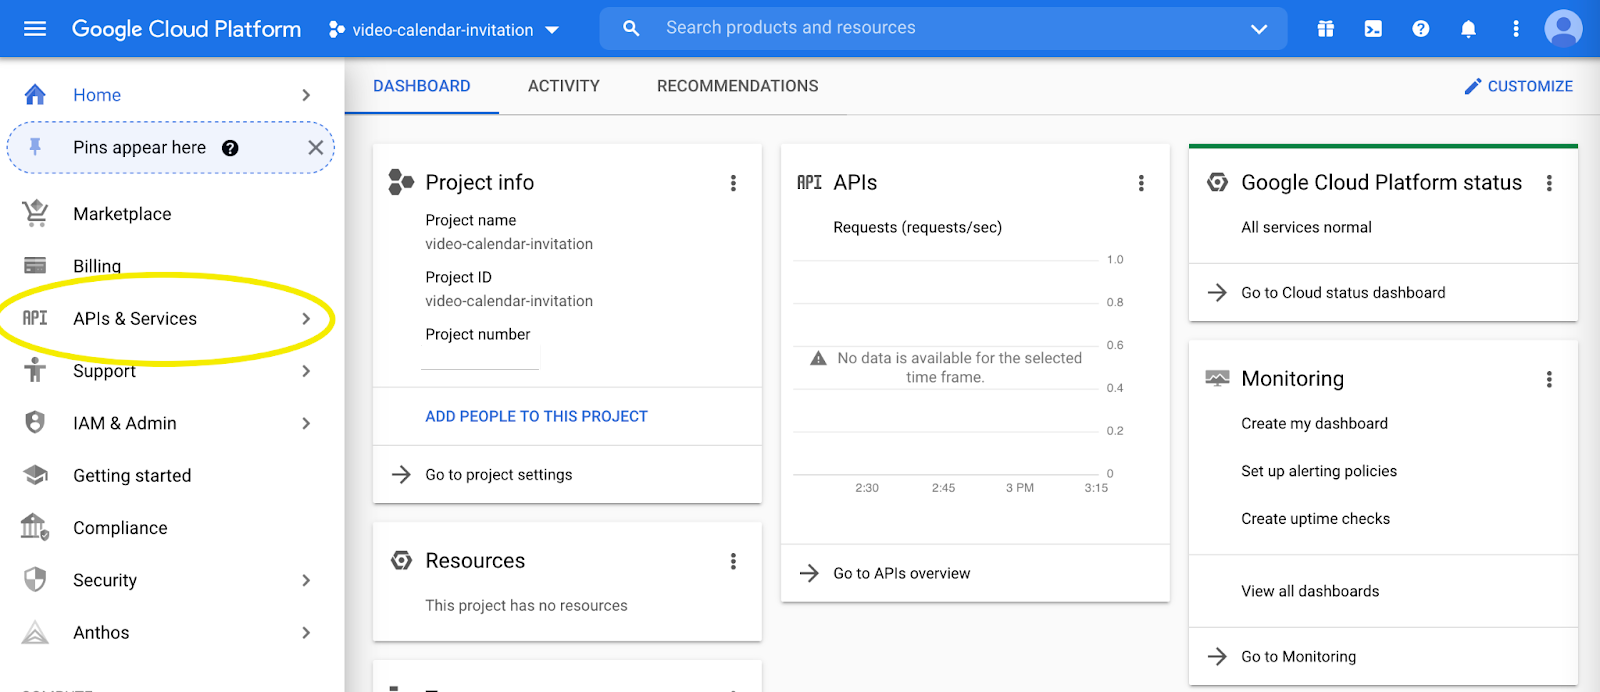1600x692 pixels.
Task: Expand the search bar dropdown arrow
Action: pos(1259,29)
